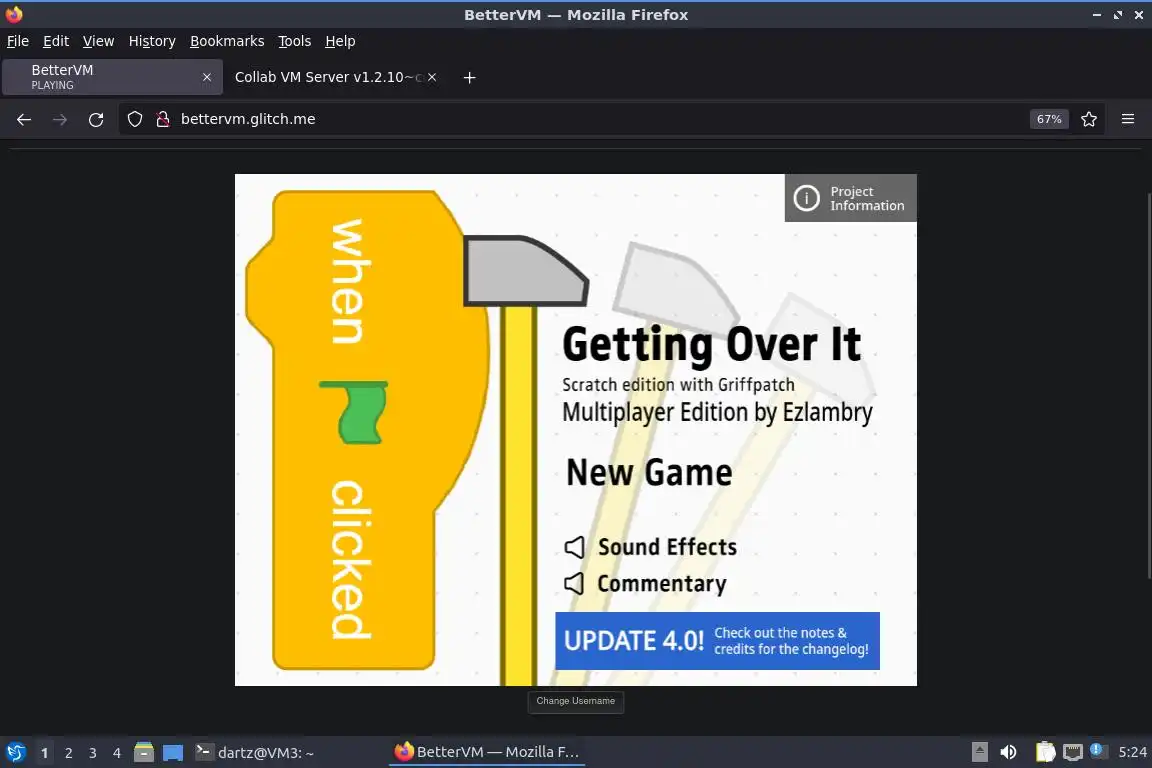Click BetterVM — Mozilla Firefox taskbar entry
1152x768 pixels.
click(487, 752)
